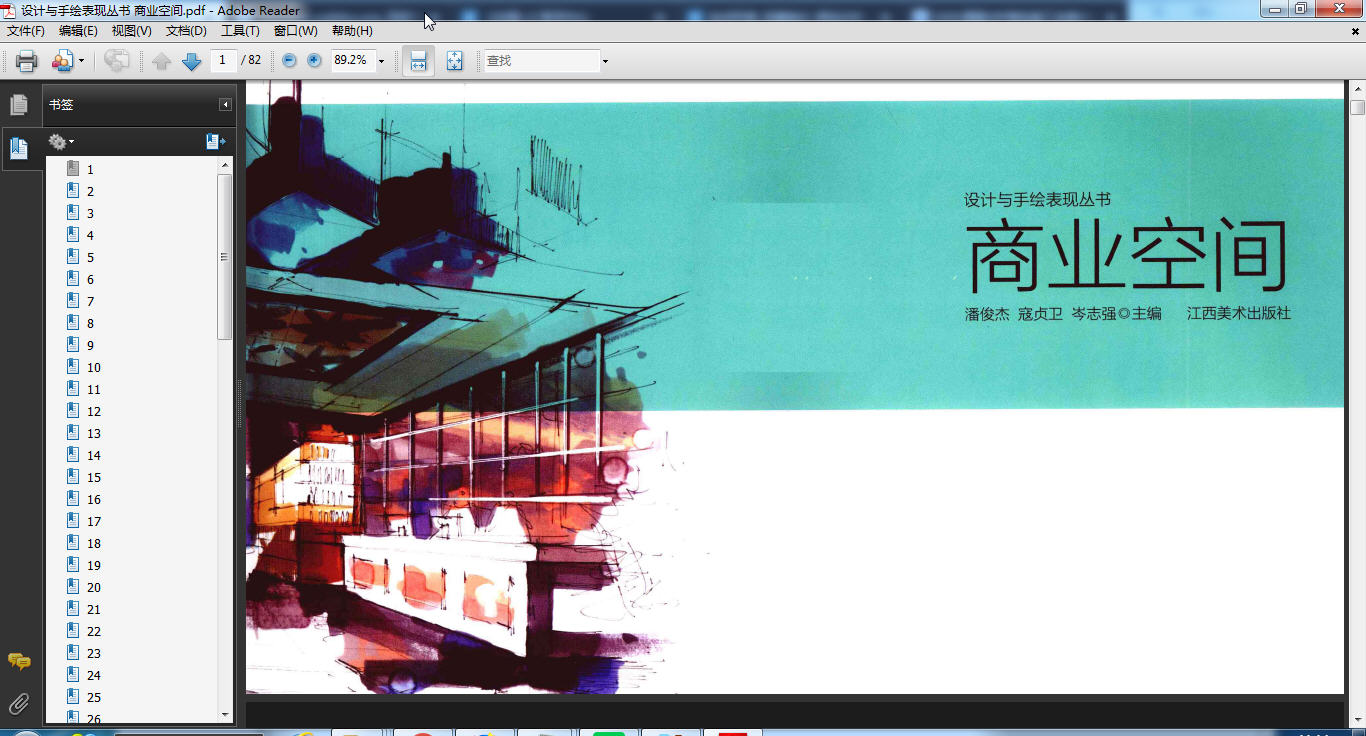The height and width of the screenshot is (736, 1366).
Task: Open the 帮助(H) menu
Action: coord(352,31)
